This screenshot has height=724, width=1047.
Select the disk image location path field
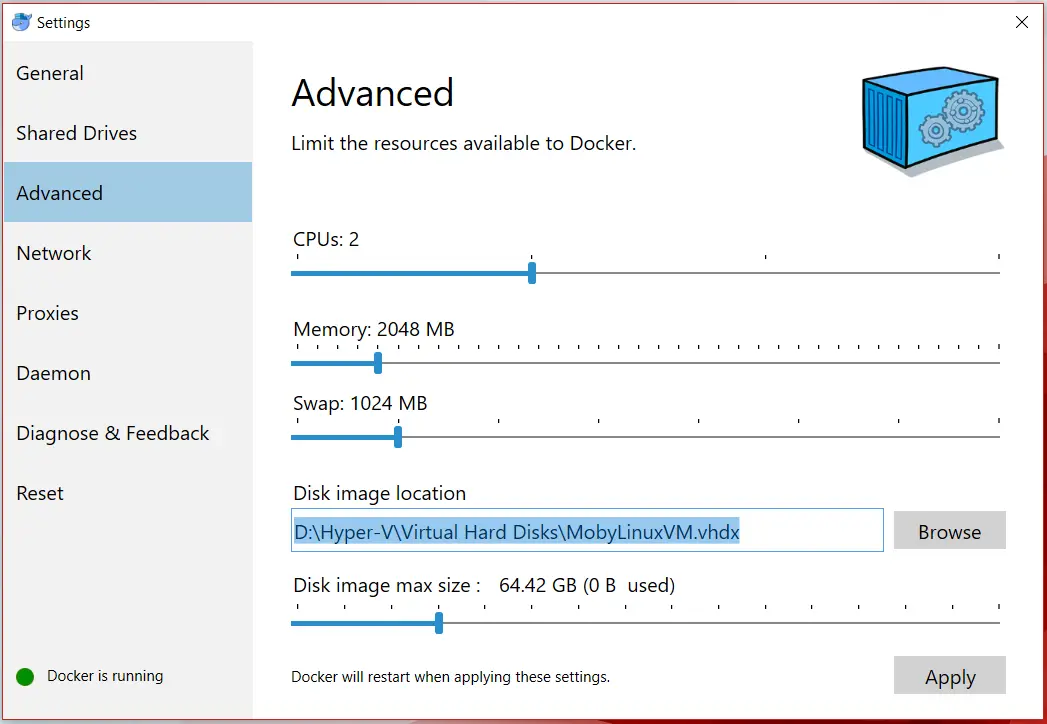[586, 531]
